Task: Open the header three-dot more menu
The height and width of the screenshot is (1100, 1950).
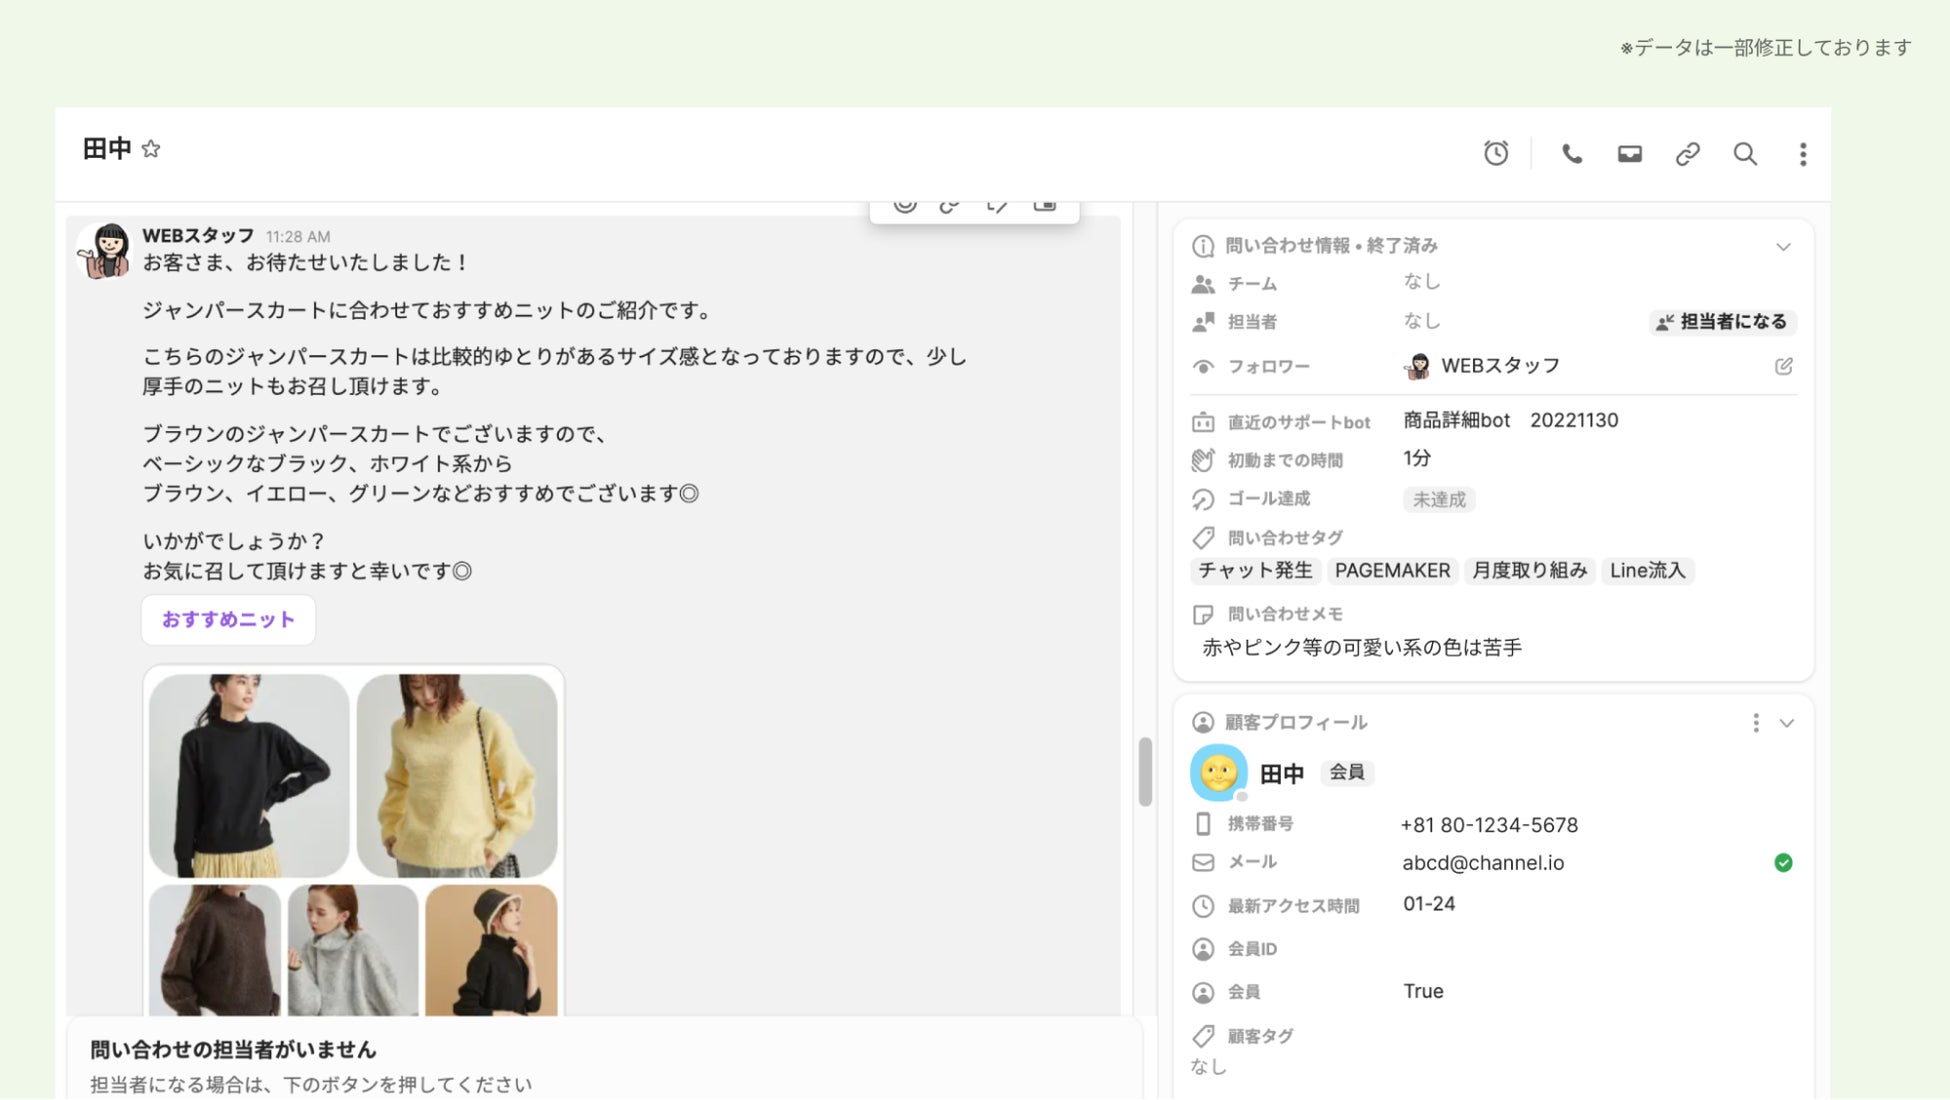Action: coord(1802,153)
